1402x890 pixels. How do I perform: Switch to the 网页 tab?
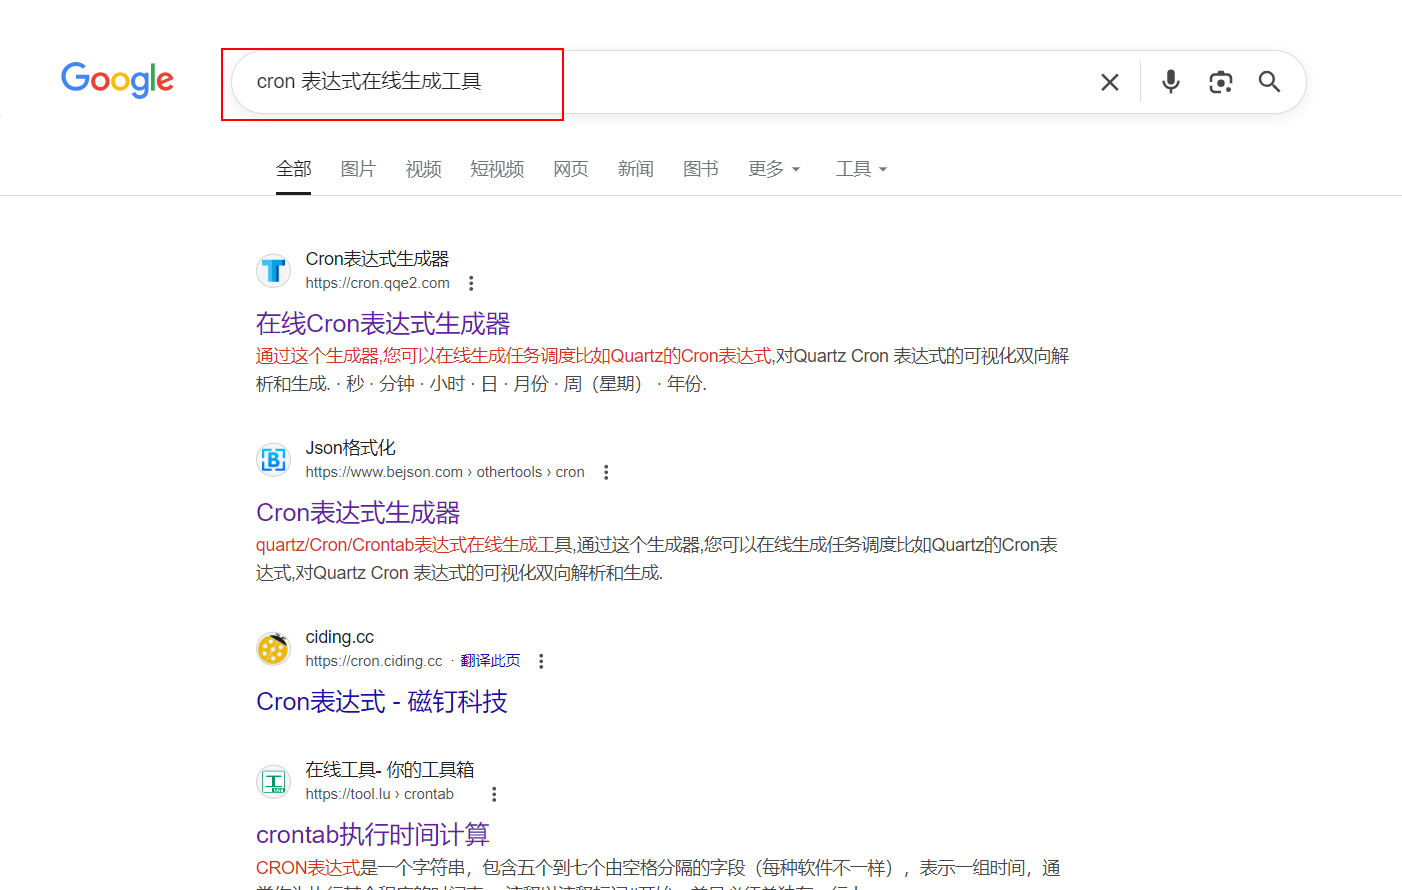click(x=571, y=169)
